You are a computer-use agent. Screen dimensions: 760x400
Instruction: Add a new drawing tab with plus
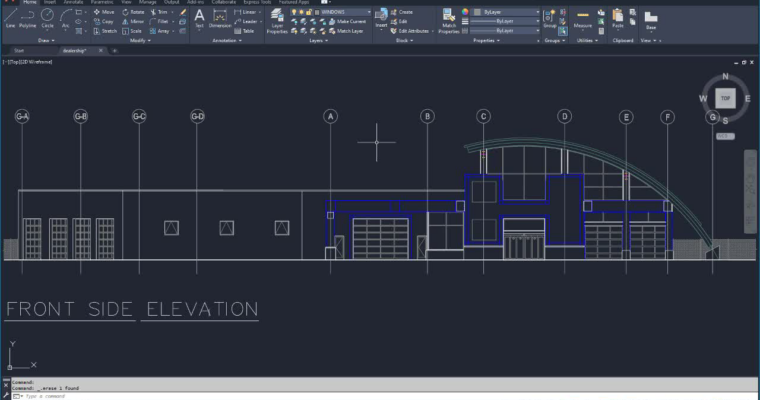tap(115, 50)
